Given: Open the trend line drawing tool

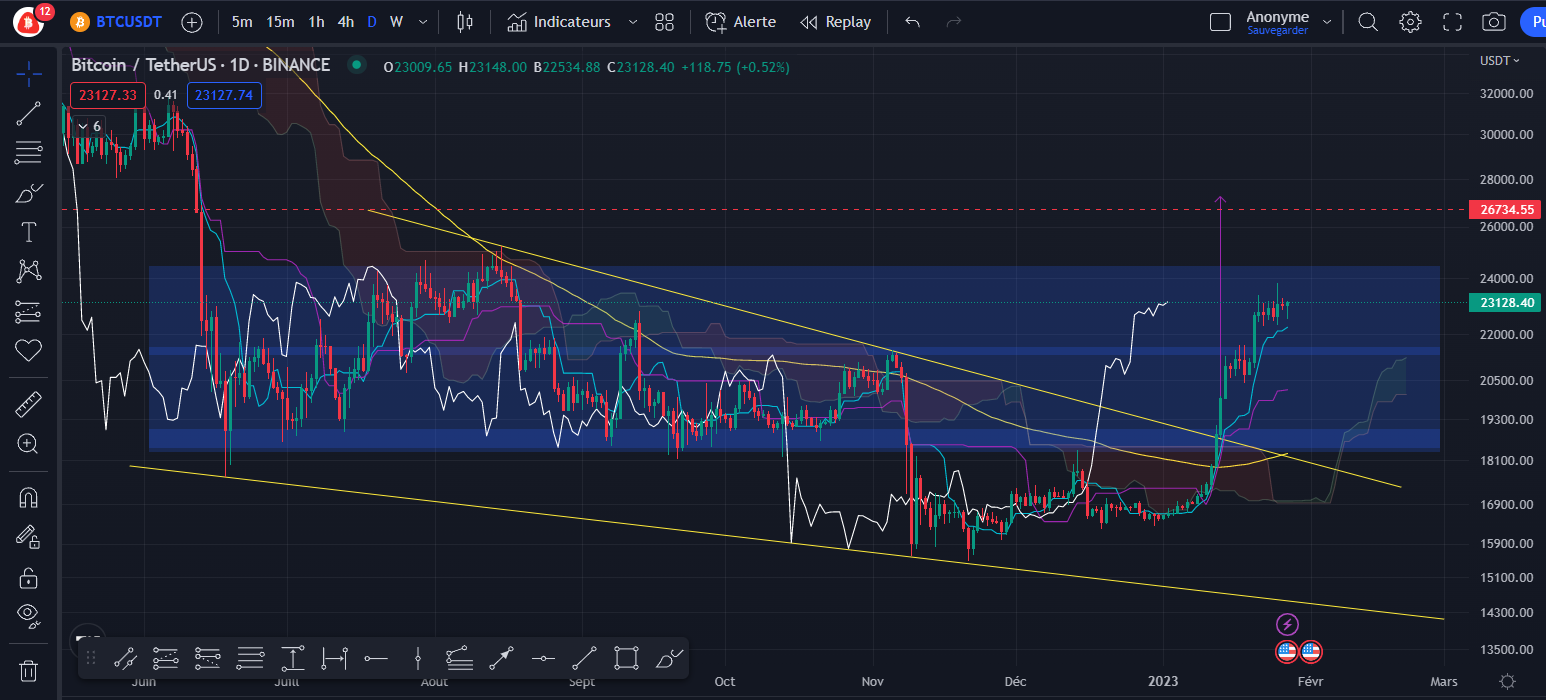Looking at the screenshot, I should 28,113.
